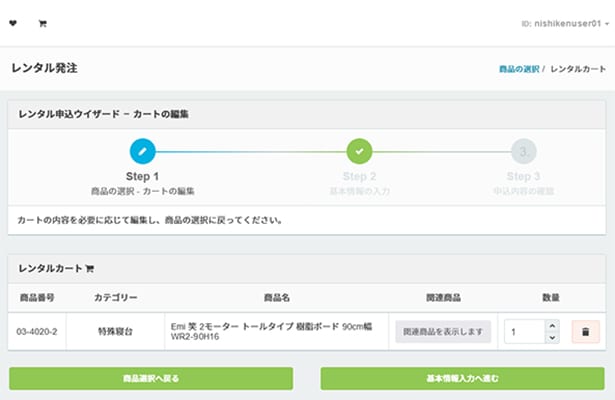Viewport: 615px width, 400px height.
Task: Click the レンタル申込ウイザード panel heading
Action: point(104,115)
